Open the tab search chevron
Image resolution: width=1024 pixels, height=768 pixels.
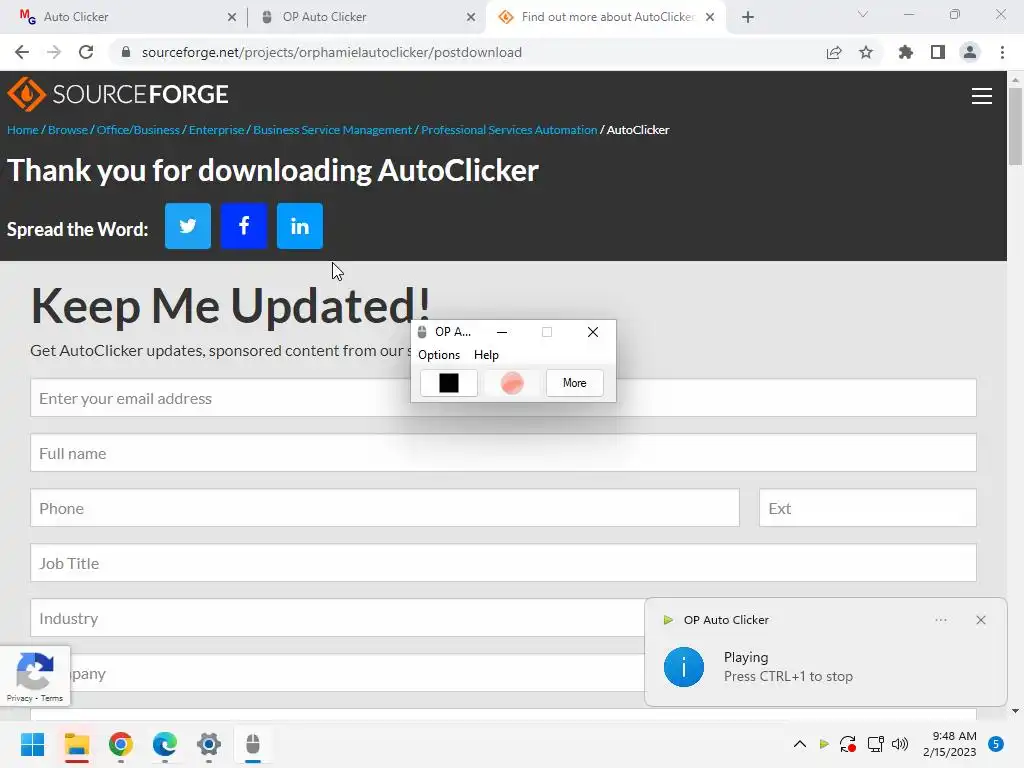click(863, 14)
